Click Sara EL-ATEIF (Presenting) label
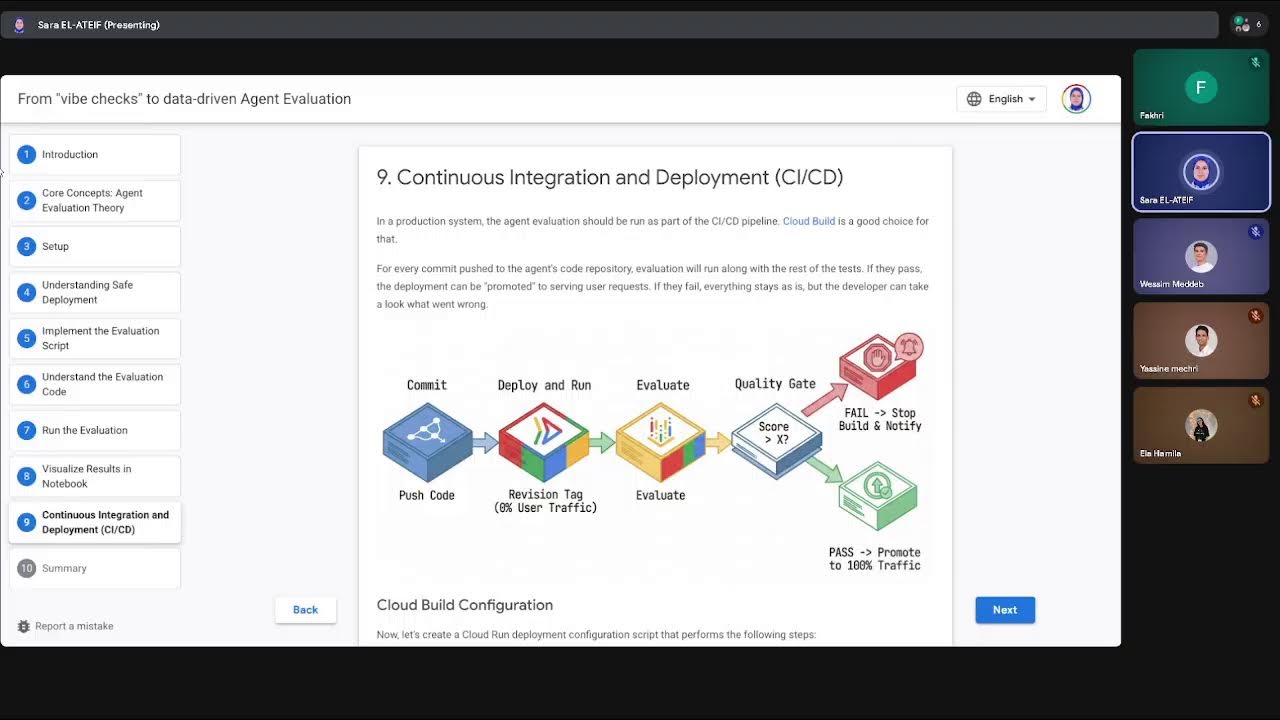This screenshot has width=1280, height=720. click(x=99, y=25)
